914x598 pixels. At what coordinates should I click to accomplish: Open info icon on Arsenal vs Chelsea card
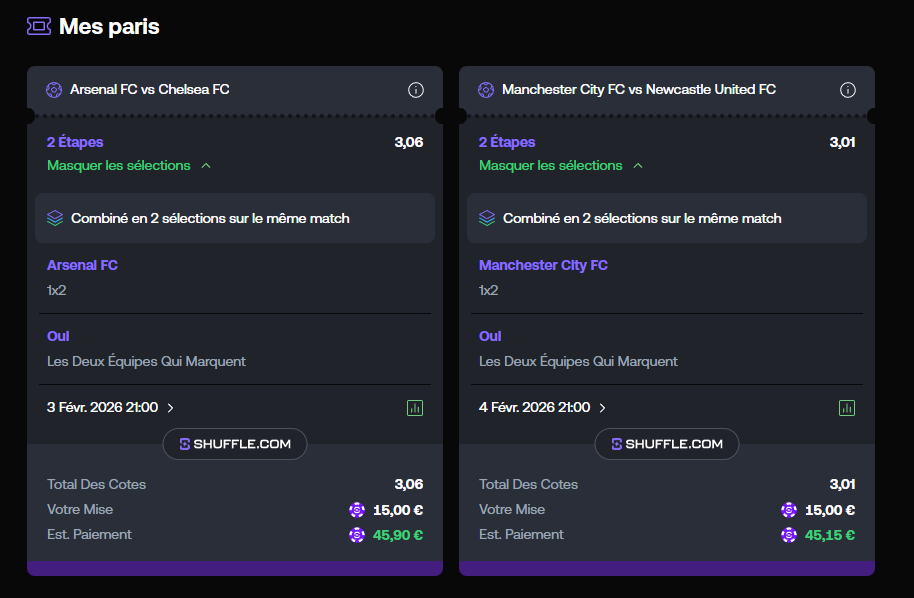(416, 90)
